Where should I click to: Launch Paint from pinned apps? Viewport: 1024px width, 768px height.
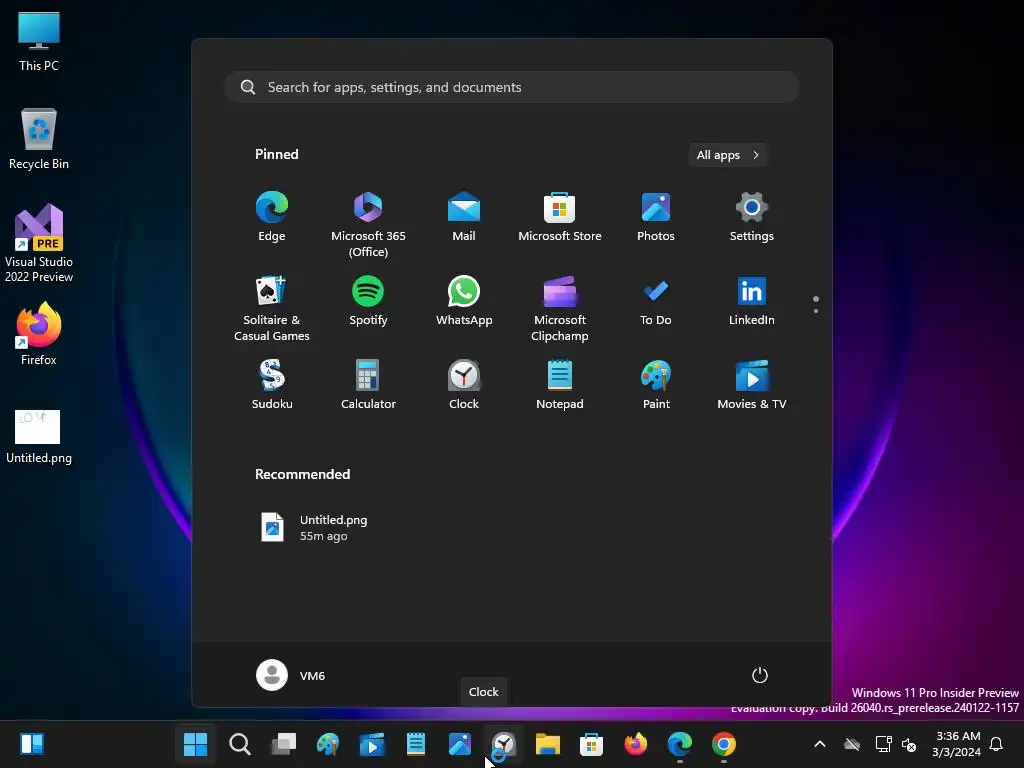click(x=656, y=385)
